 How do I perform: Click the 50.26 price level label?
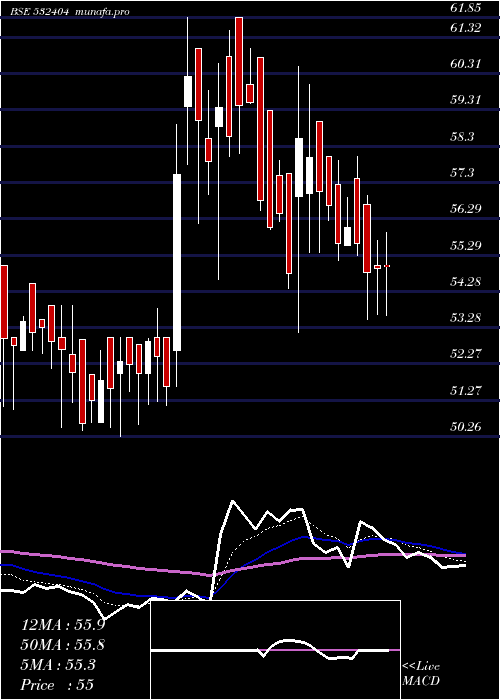click(x=465, y=427)
